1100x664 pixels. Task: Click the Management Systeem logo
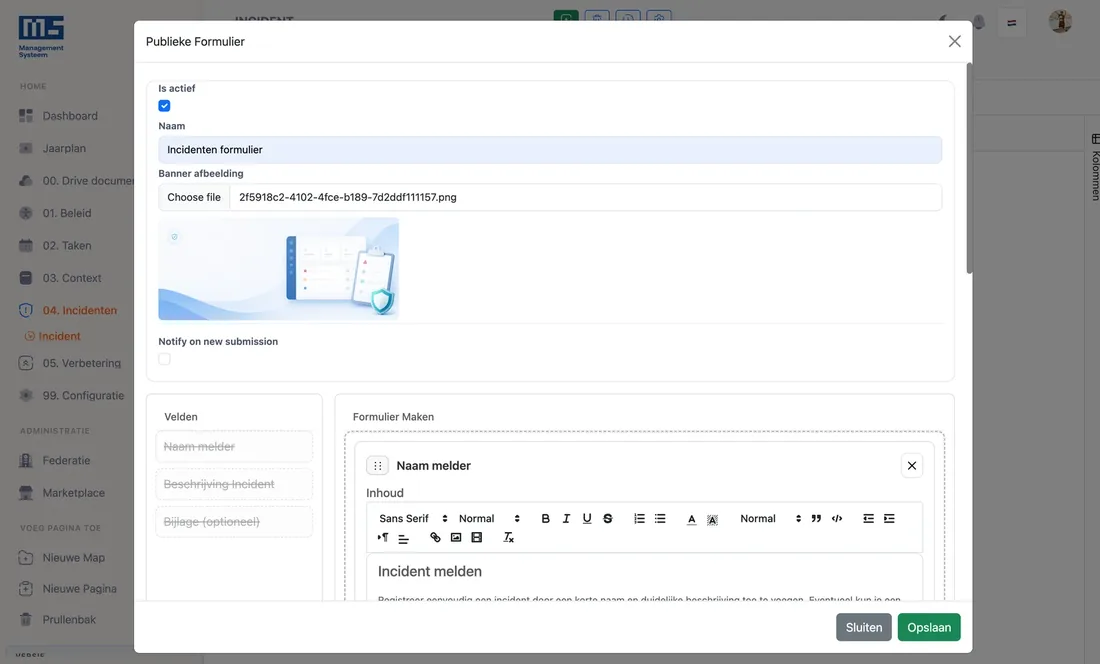[x=41, y=36]
